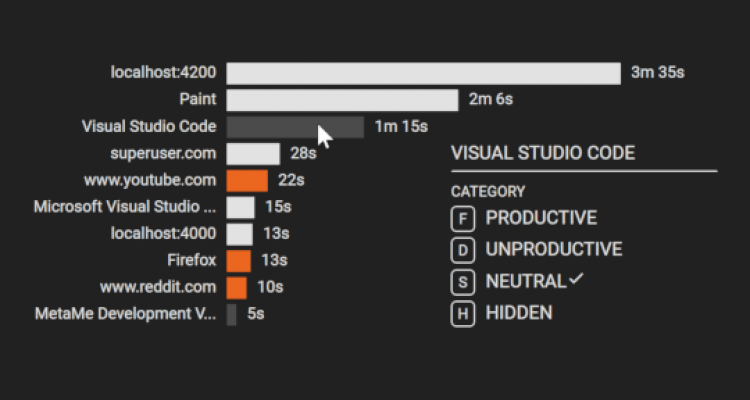This screenshot has width=750, height=400.
Task: Select the orange www.youtube.com bar
Action: tap(247, 180)
